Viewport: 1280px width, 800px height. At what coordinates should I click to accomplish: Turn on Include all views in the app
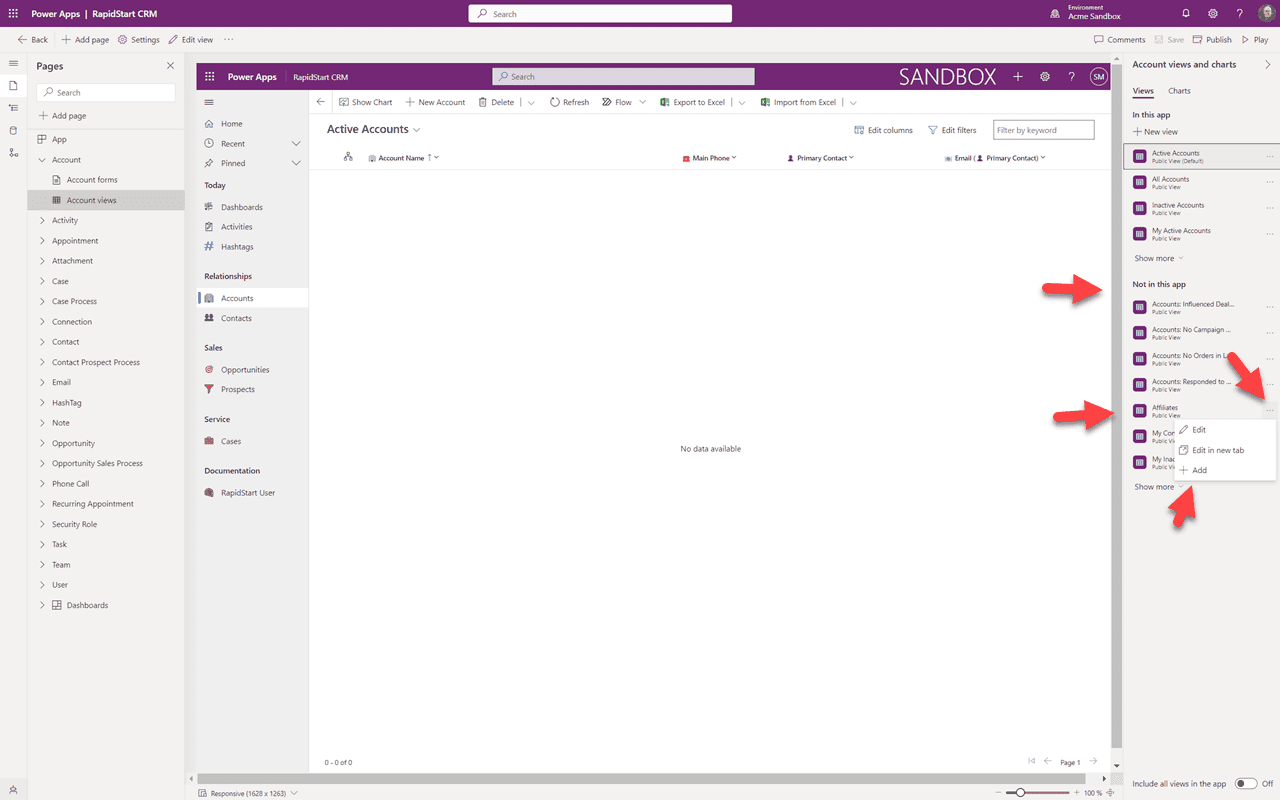click(1245, 784)
